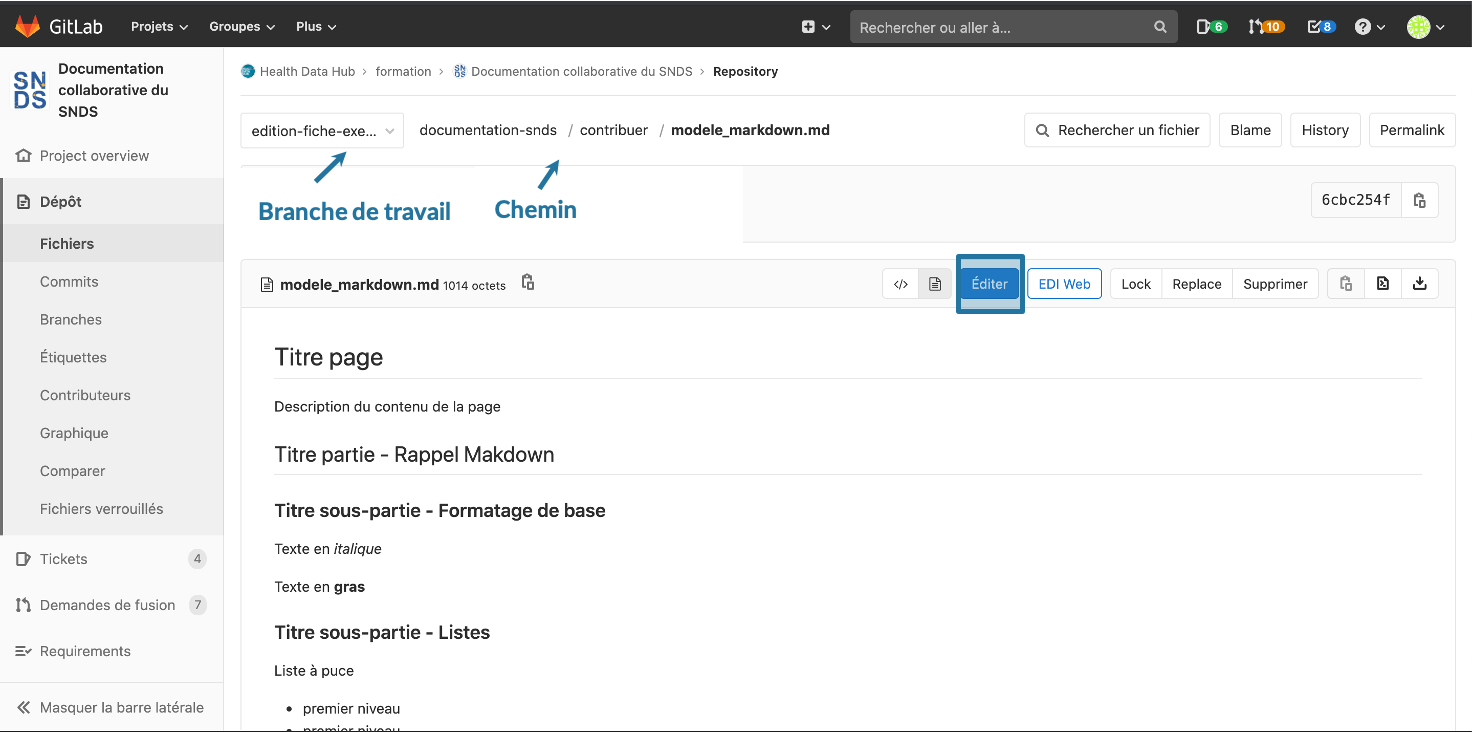Copy file path next to modele_markdown.md
This screenshot has height=732, width=1472.
528,283
